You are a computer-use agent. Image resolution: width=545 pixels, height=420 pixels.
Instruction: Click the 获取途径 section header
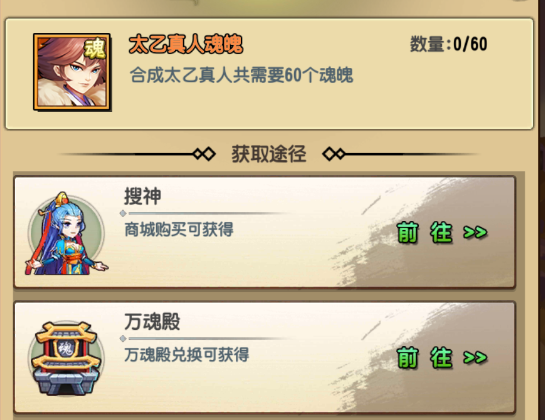tap(269, 154)
